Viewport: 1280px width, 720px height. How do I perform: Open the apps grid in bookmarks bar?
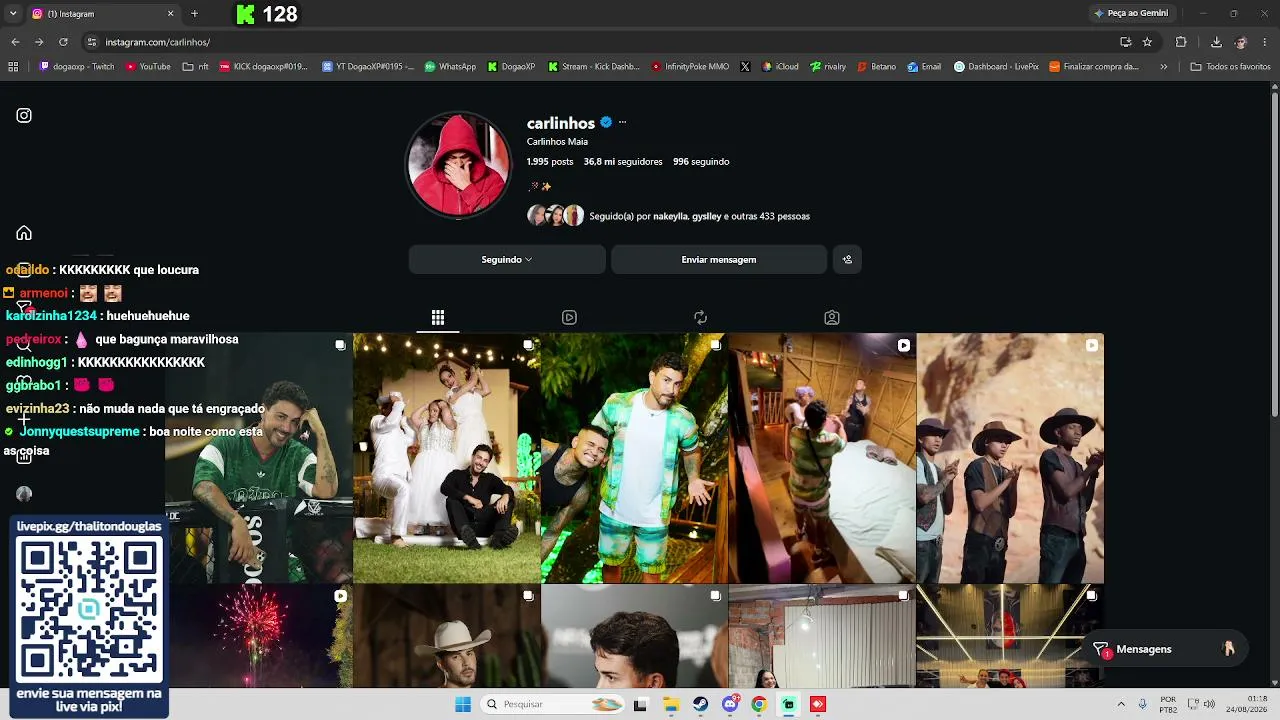[x=13, y=67]
